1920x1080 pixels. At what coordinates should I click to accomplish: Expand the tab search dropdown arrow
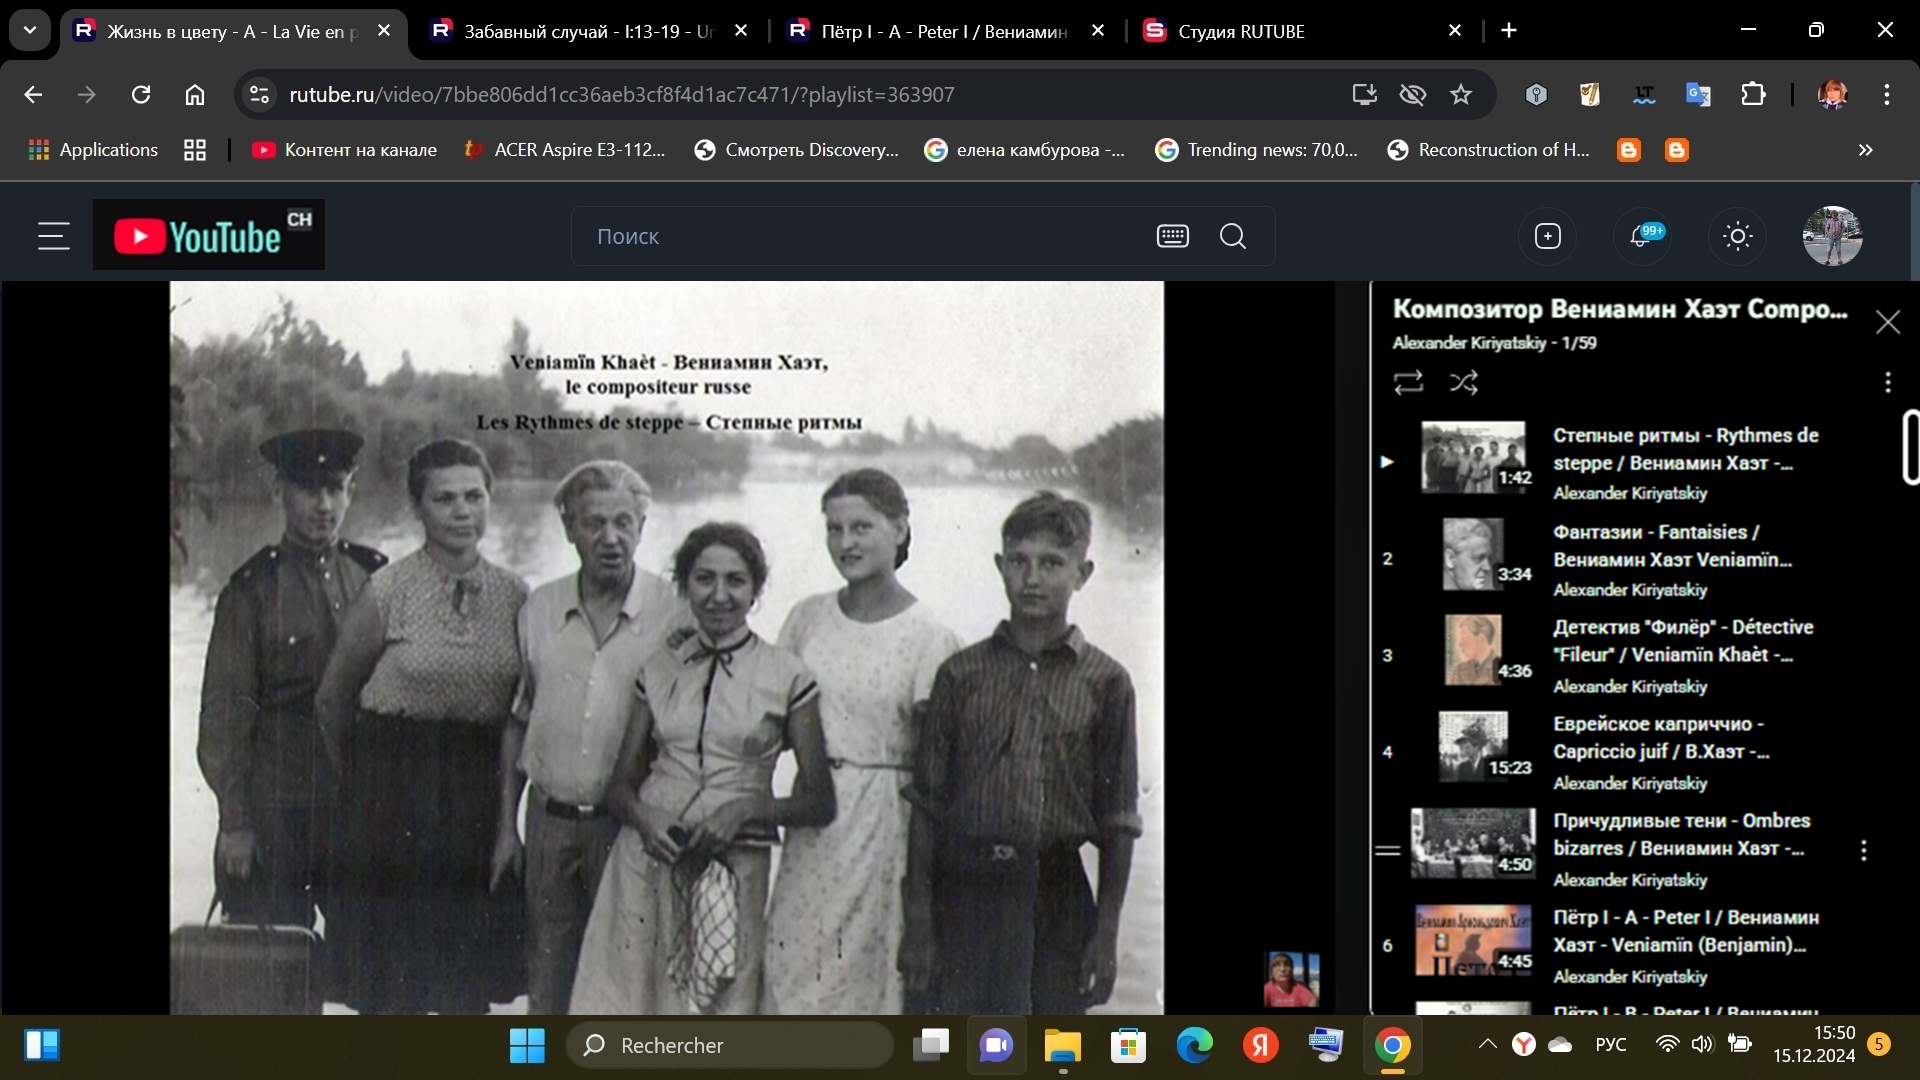[x=30, y=30]
